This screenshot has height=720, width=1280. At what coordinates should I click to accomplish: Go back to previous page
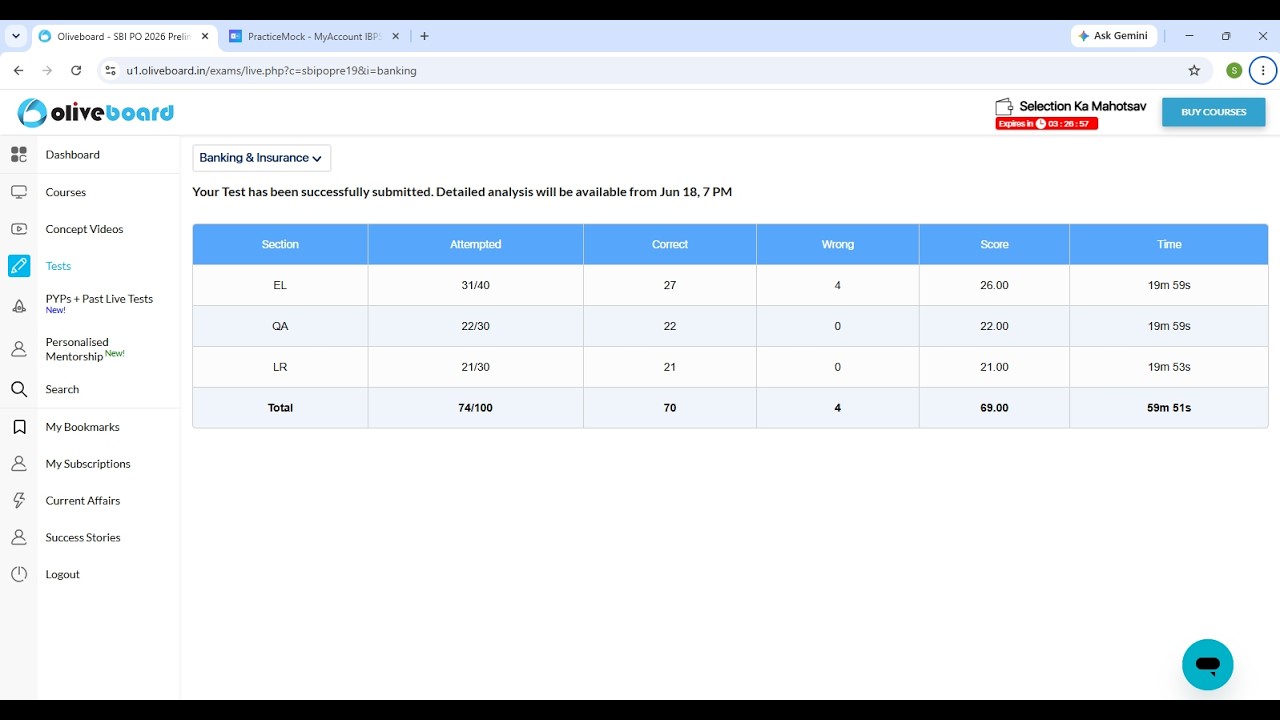coord(18,71)
